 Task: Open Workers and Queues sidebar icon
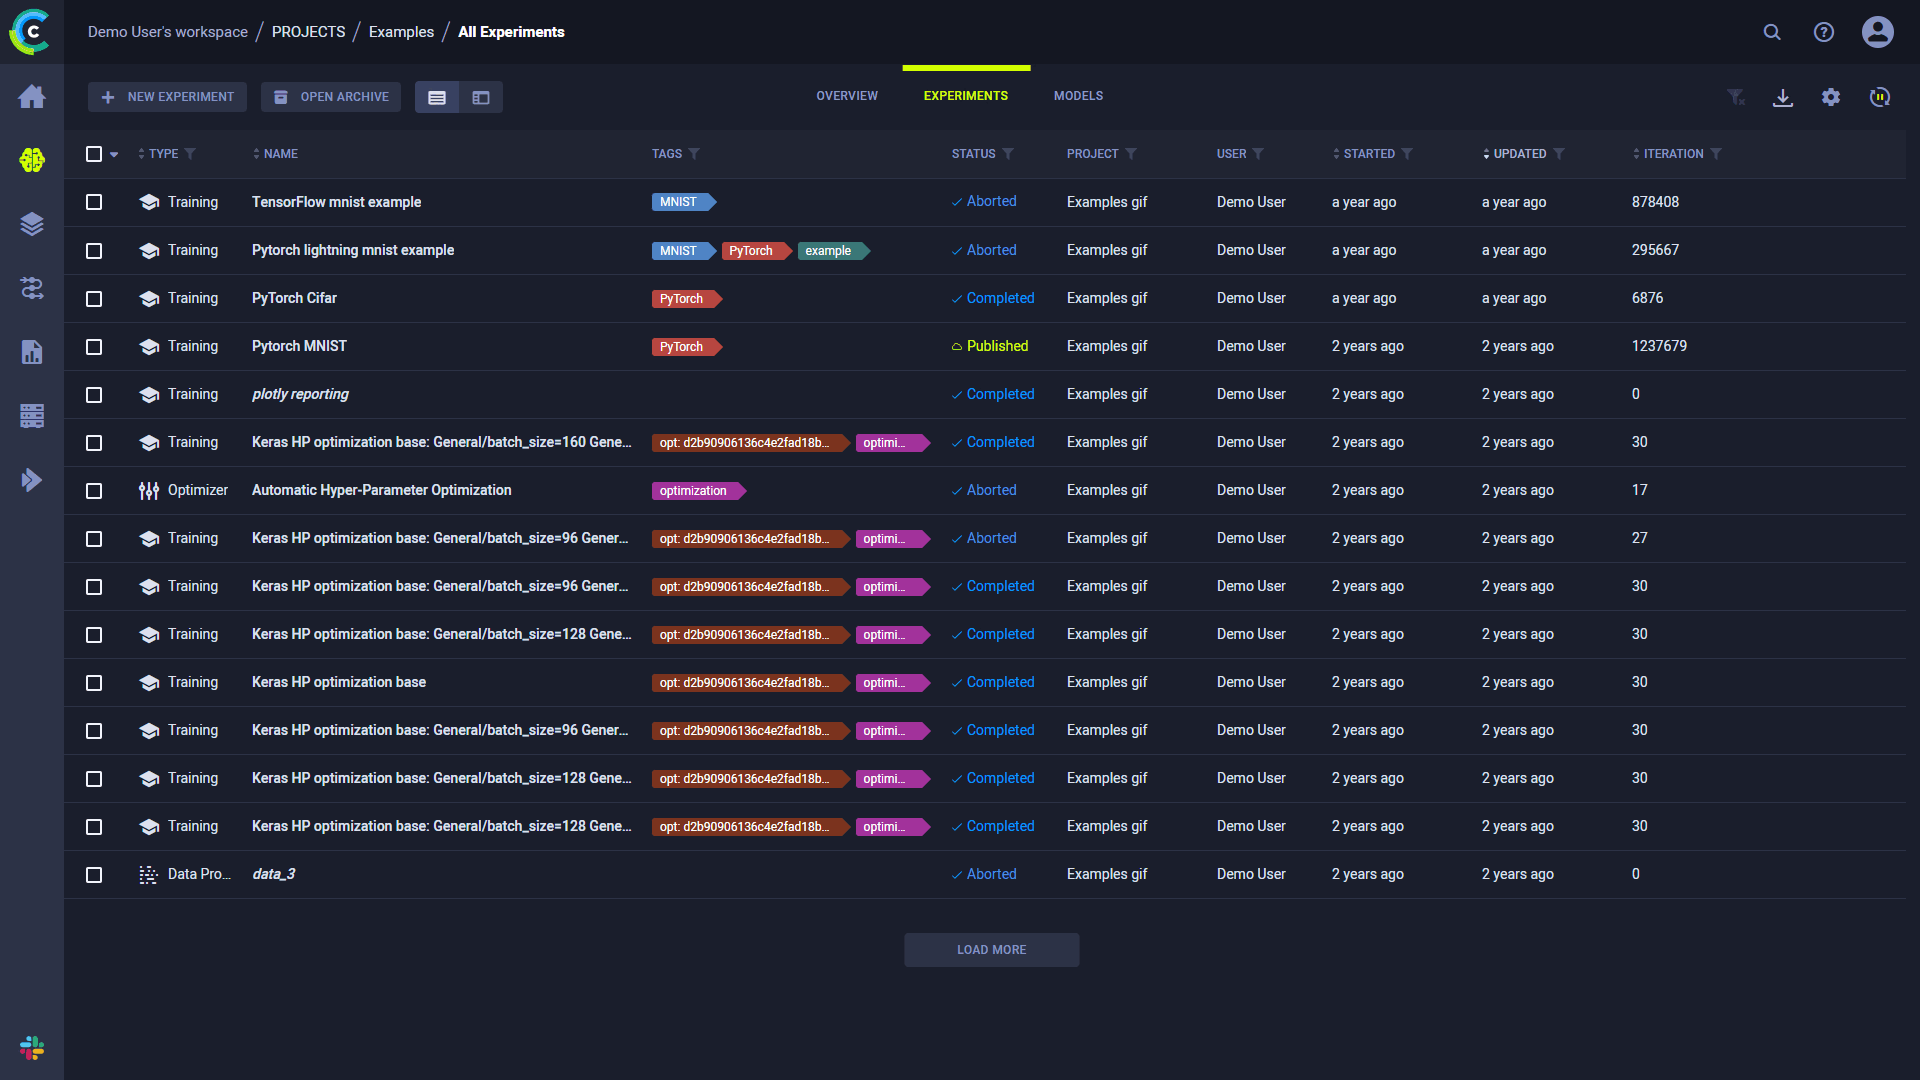pos(32,416)
